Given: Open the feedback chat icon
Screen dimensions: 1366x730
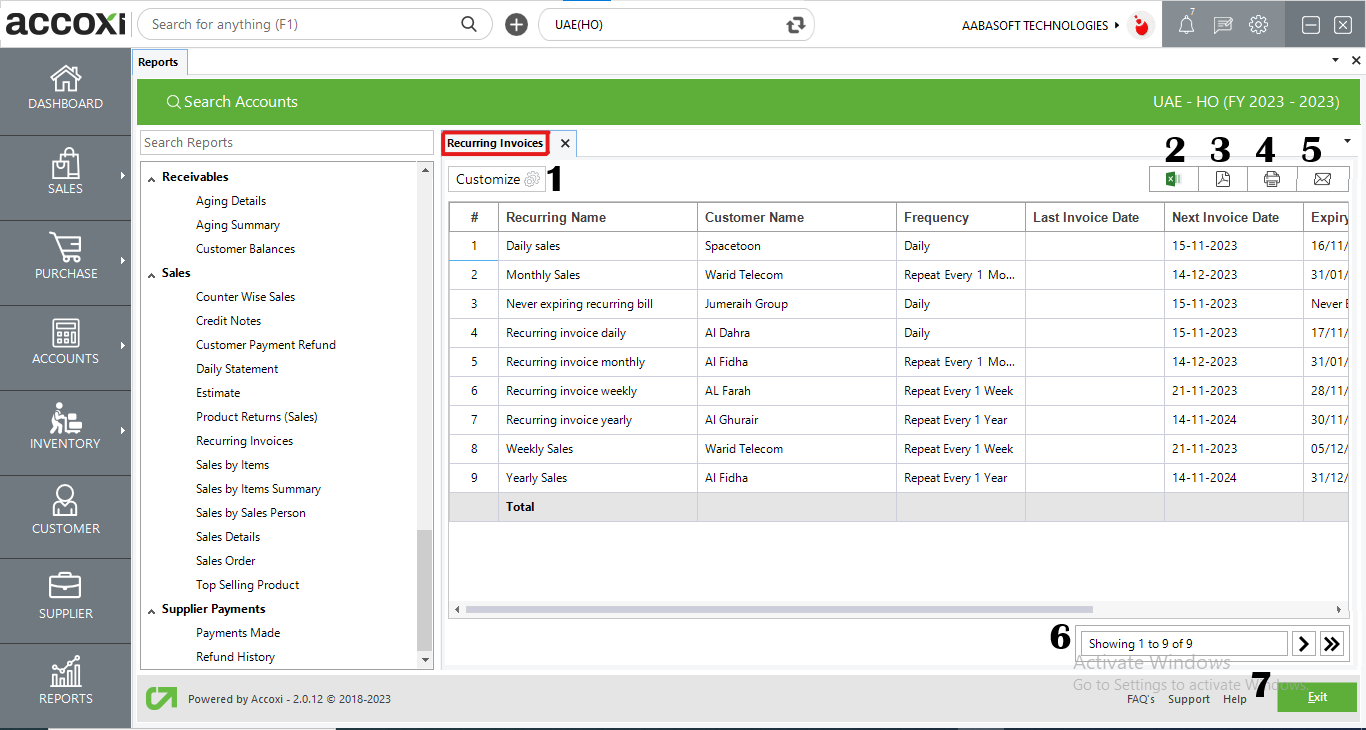Looking at the screenshot, I should 1222,24.
